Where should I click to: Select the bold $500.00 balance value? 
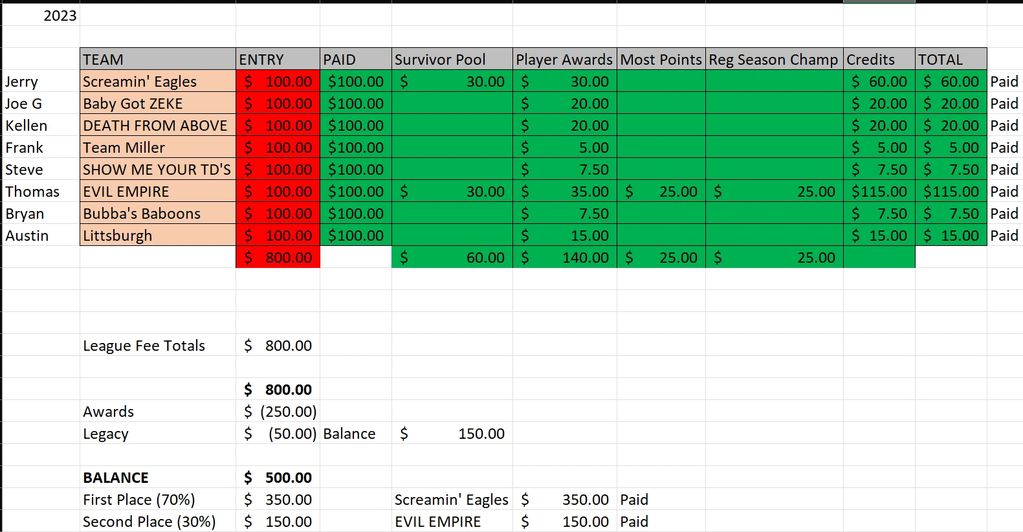coord(278,478)
